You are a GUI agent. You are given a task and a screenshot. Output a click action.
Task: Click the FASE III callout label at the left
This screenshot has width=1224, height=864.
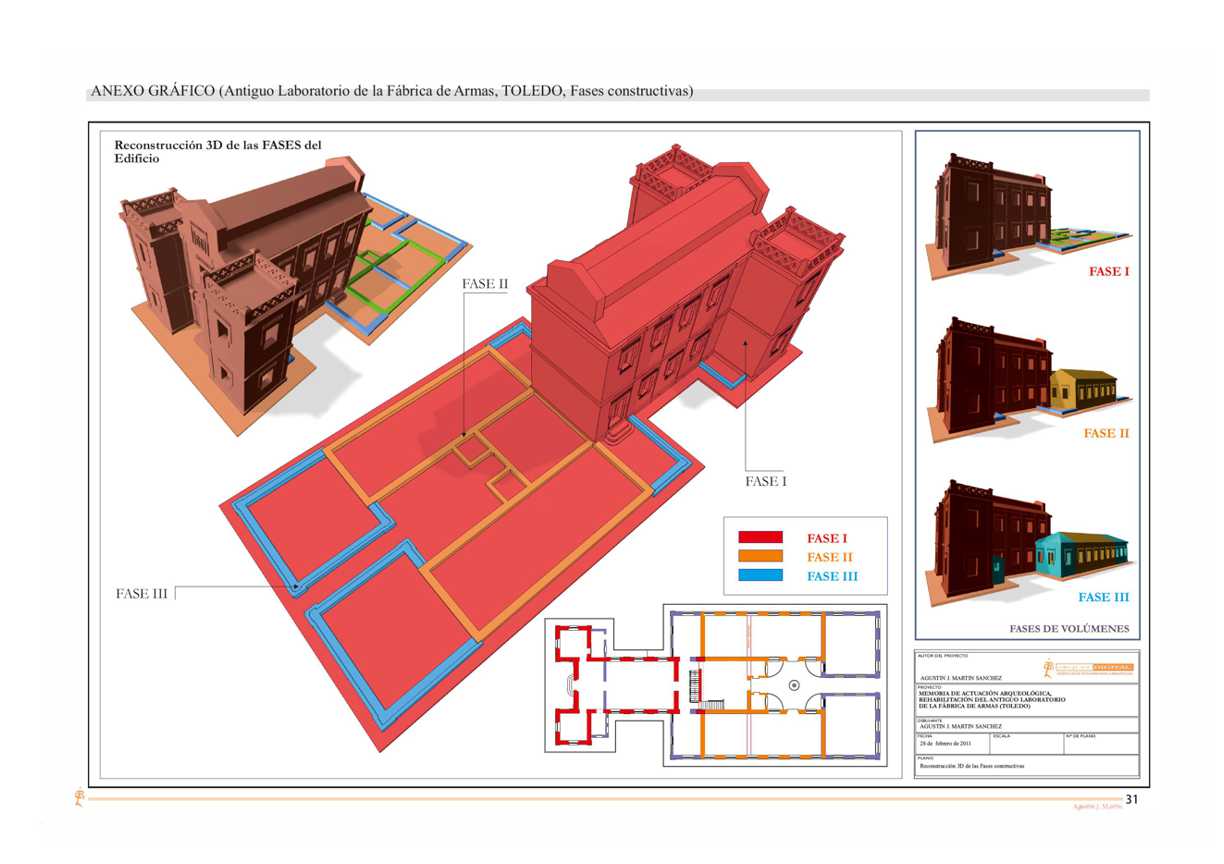click(141, 595)
